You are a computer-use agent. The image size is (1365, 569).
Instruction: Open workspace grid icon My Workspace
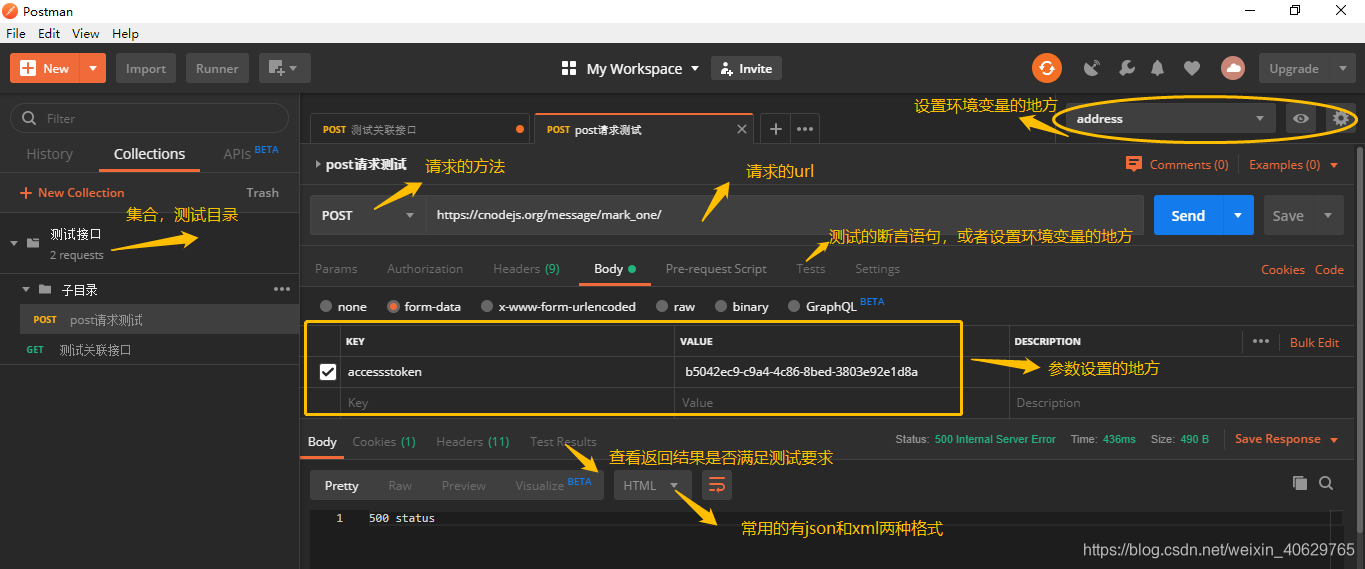pyautogui.click(x=569, y=68)
